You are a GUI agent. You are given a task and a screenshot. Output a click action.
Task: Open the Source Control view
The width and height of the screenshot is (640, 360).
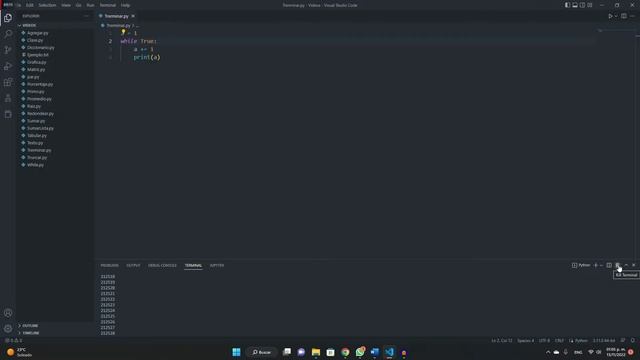(x=8, y=50)
